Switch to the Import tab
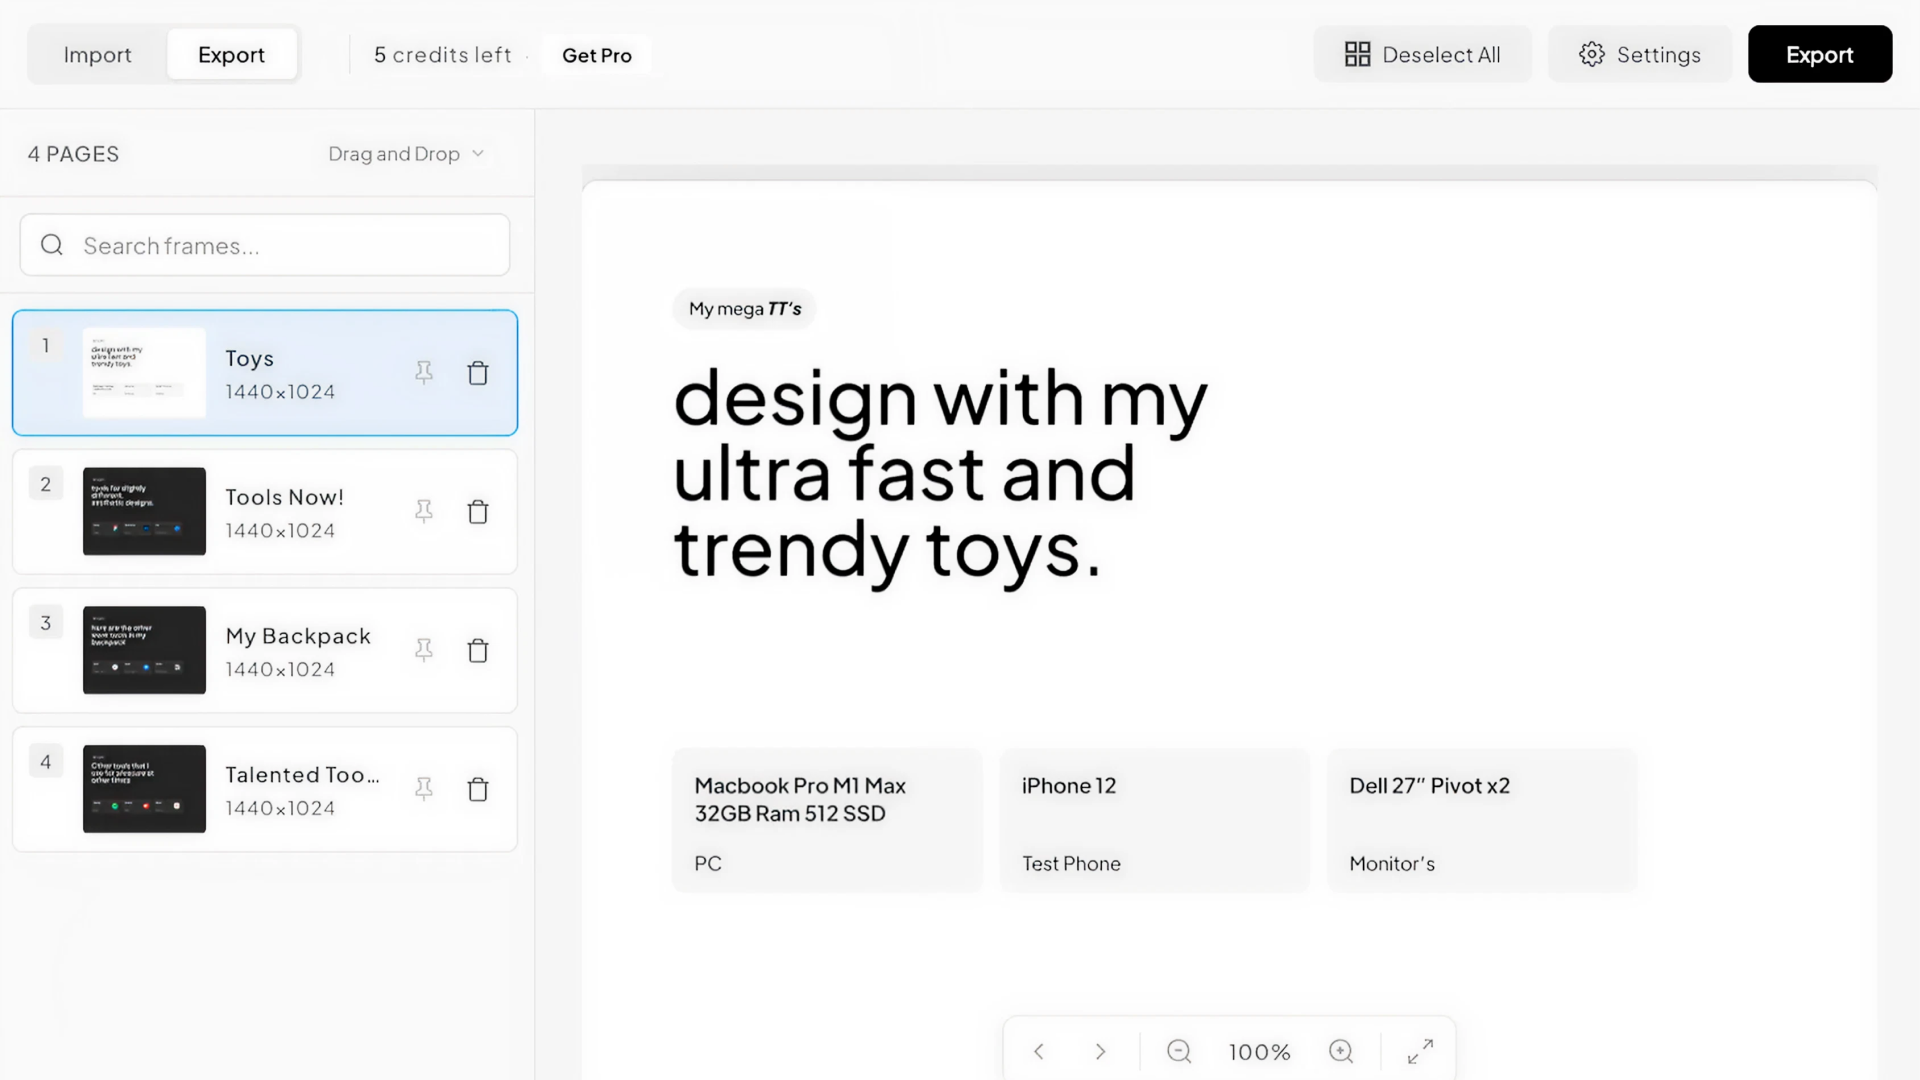Viewport: 1920px width, 1080px height. click(x=97, y=55)
